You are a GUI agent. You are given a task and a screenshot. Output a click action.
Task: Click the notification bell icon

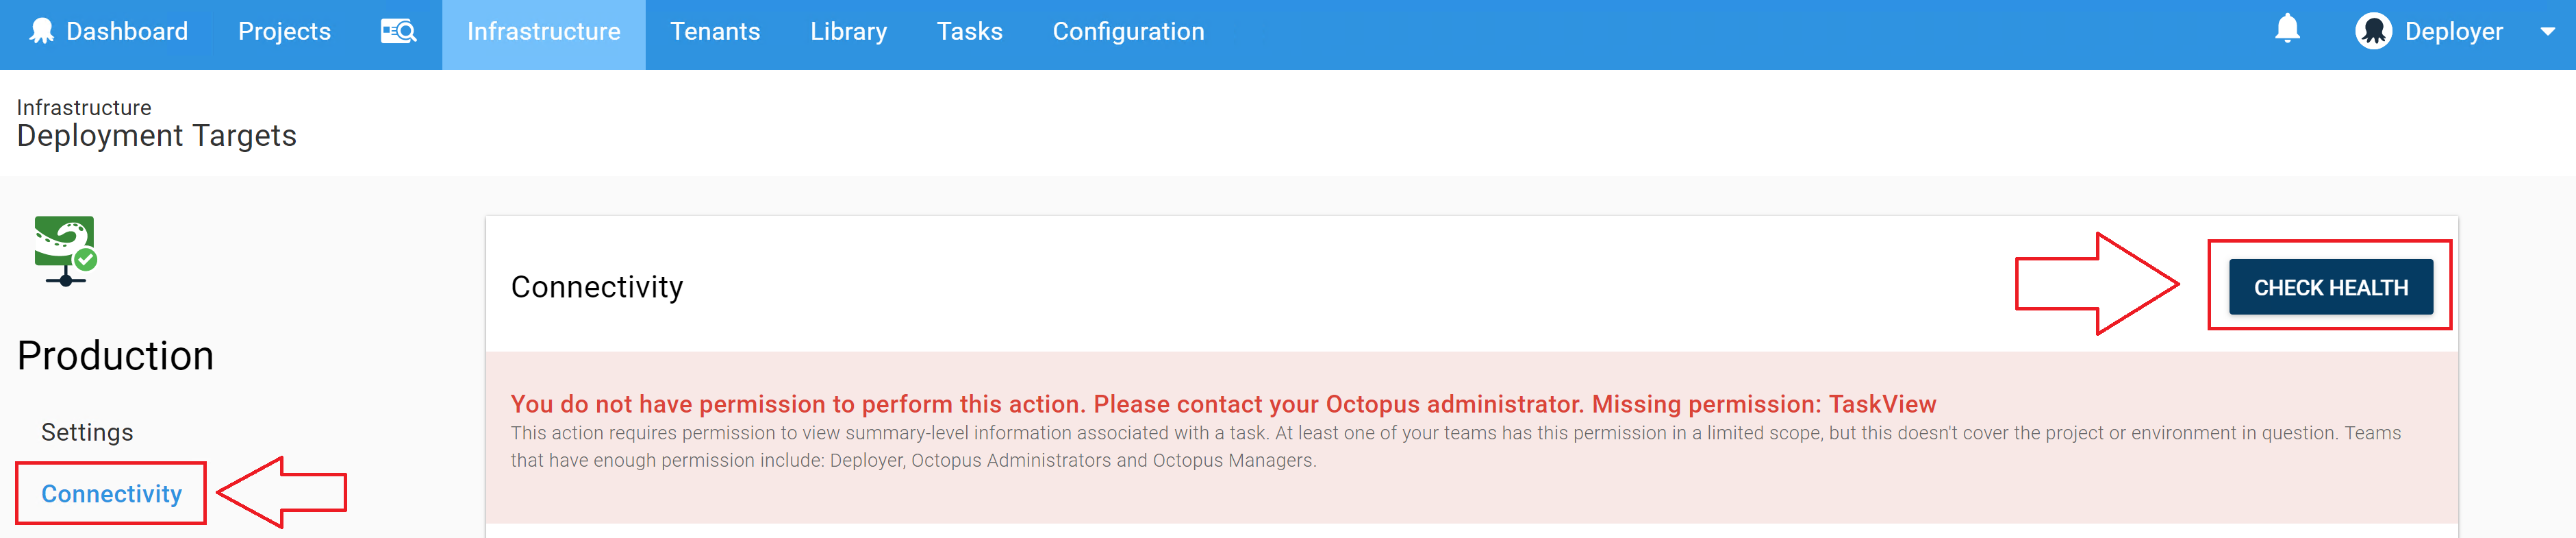coord(2289,31)
